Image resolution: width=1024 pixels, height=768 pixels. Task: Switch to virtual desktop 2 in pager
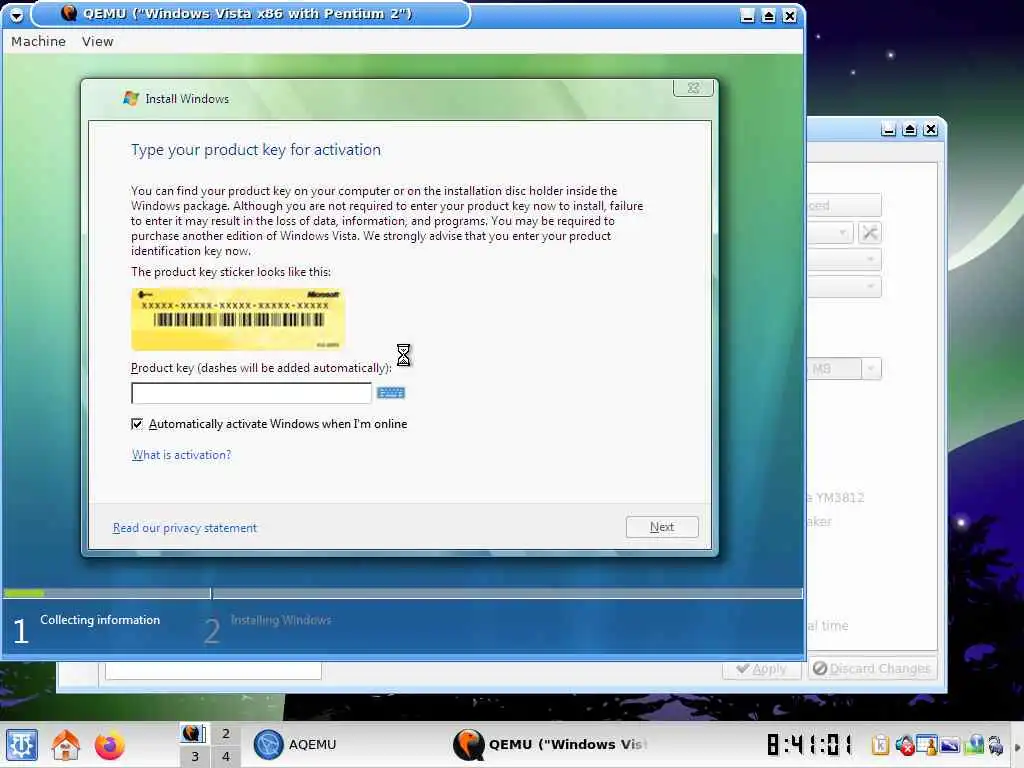225,733
